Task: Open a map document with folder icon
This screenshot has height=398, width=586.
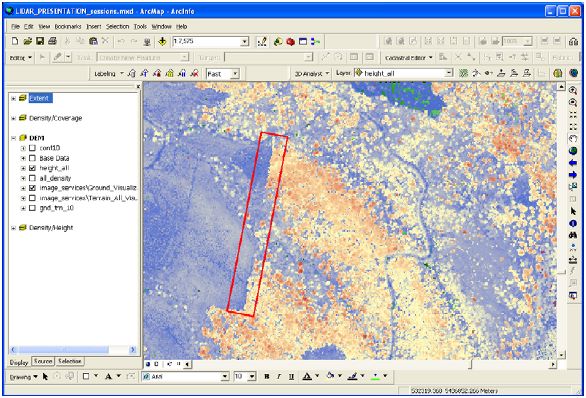Action: pos(27,41)
